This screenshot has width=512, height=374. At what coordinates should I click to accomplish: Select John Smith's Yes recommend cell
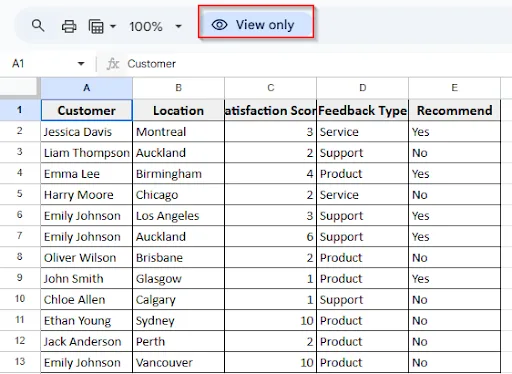click(455, 279)
